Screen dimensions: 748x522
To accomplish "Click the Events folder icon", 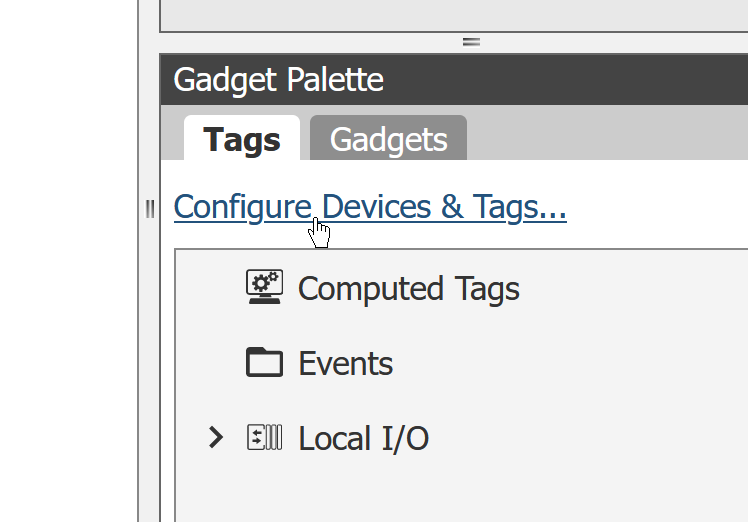I will [x=264, y=362].
